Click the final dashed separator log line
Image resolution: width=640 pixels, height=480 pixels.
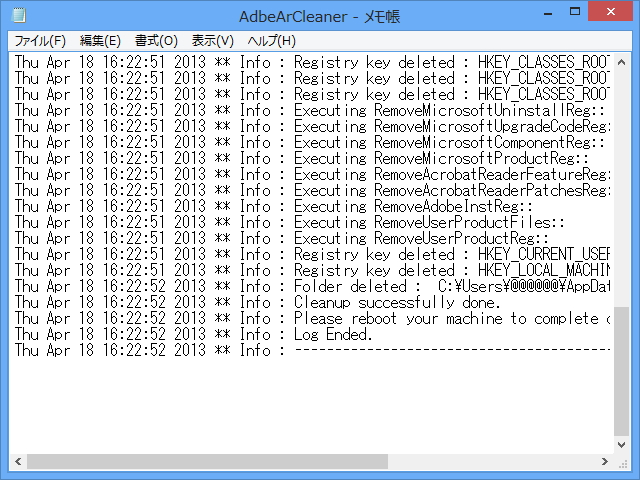[312, 350]
